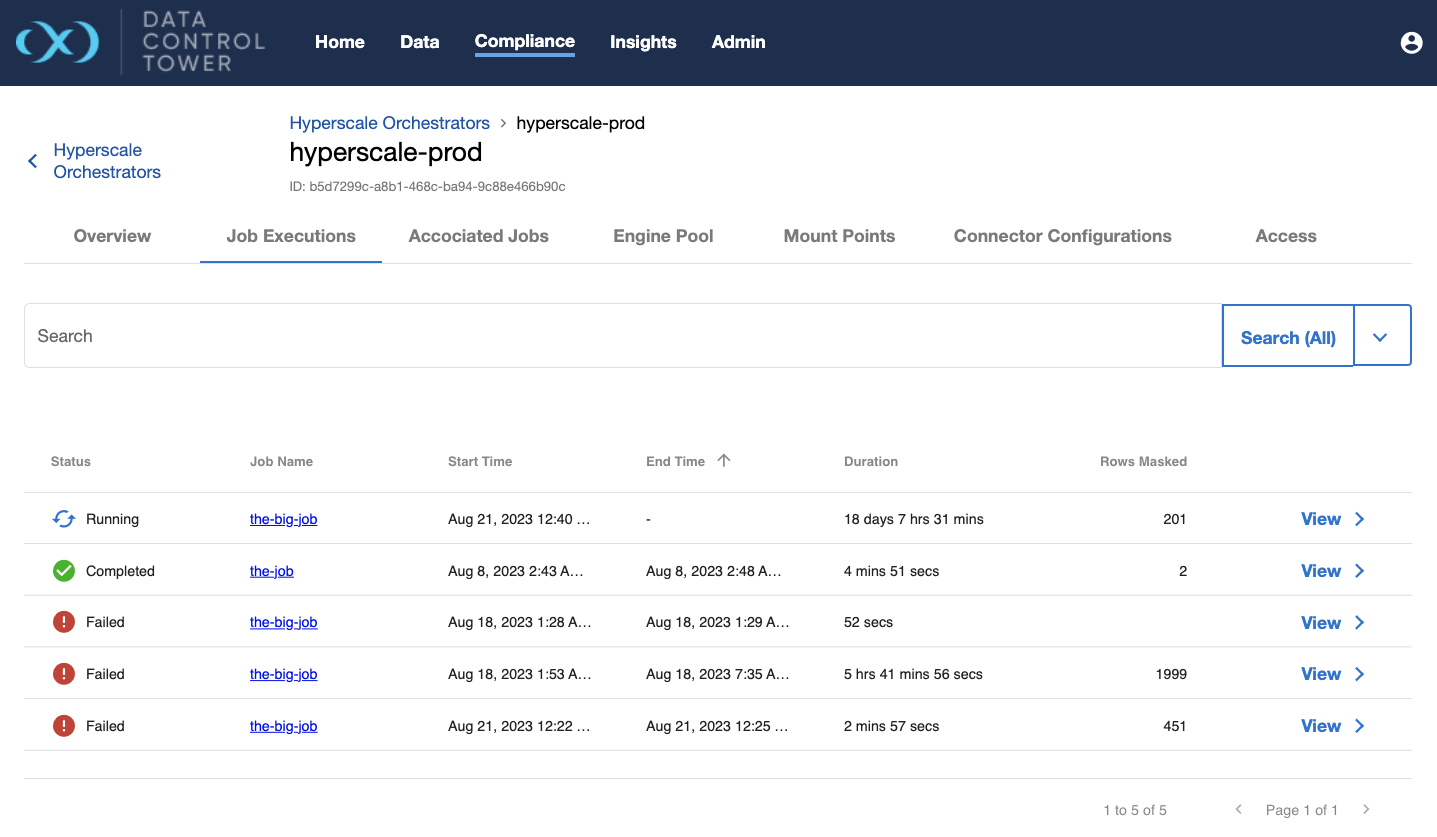The width and height of the screenshot is (1437, 837).
Task: Click the Running status sync icon
Action: (x=64, y=519)
